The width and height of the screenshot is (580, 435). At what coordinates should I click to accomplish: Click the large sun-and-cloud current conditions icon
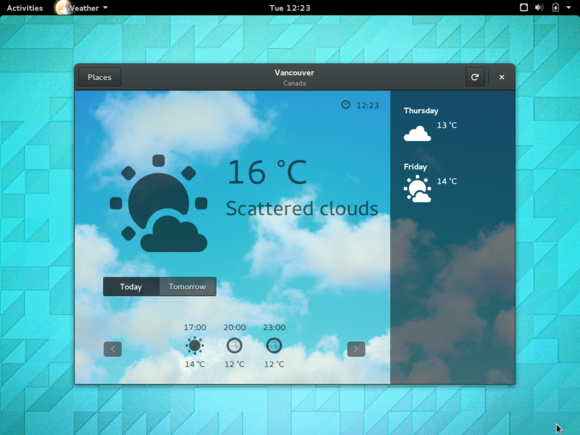tap(159, 203)
